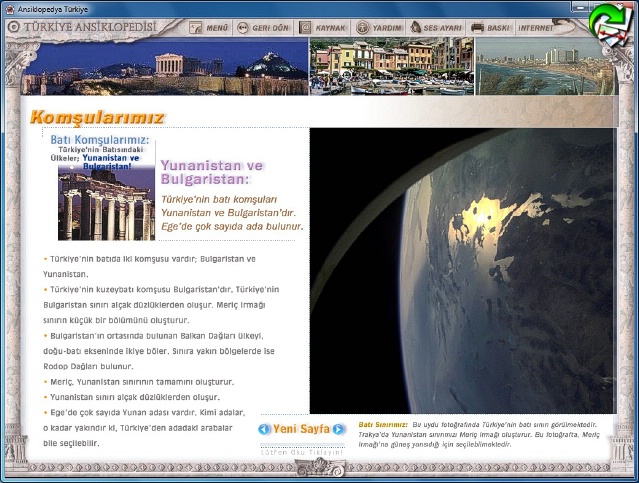
Task: Click the satellite photo of Earth
Action: tap(460, 270)
